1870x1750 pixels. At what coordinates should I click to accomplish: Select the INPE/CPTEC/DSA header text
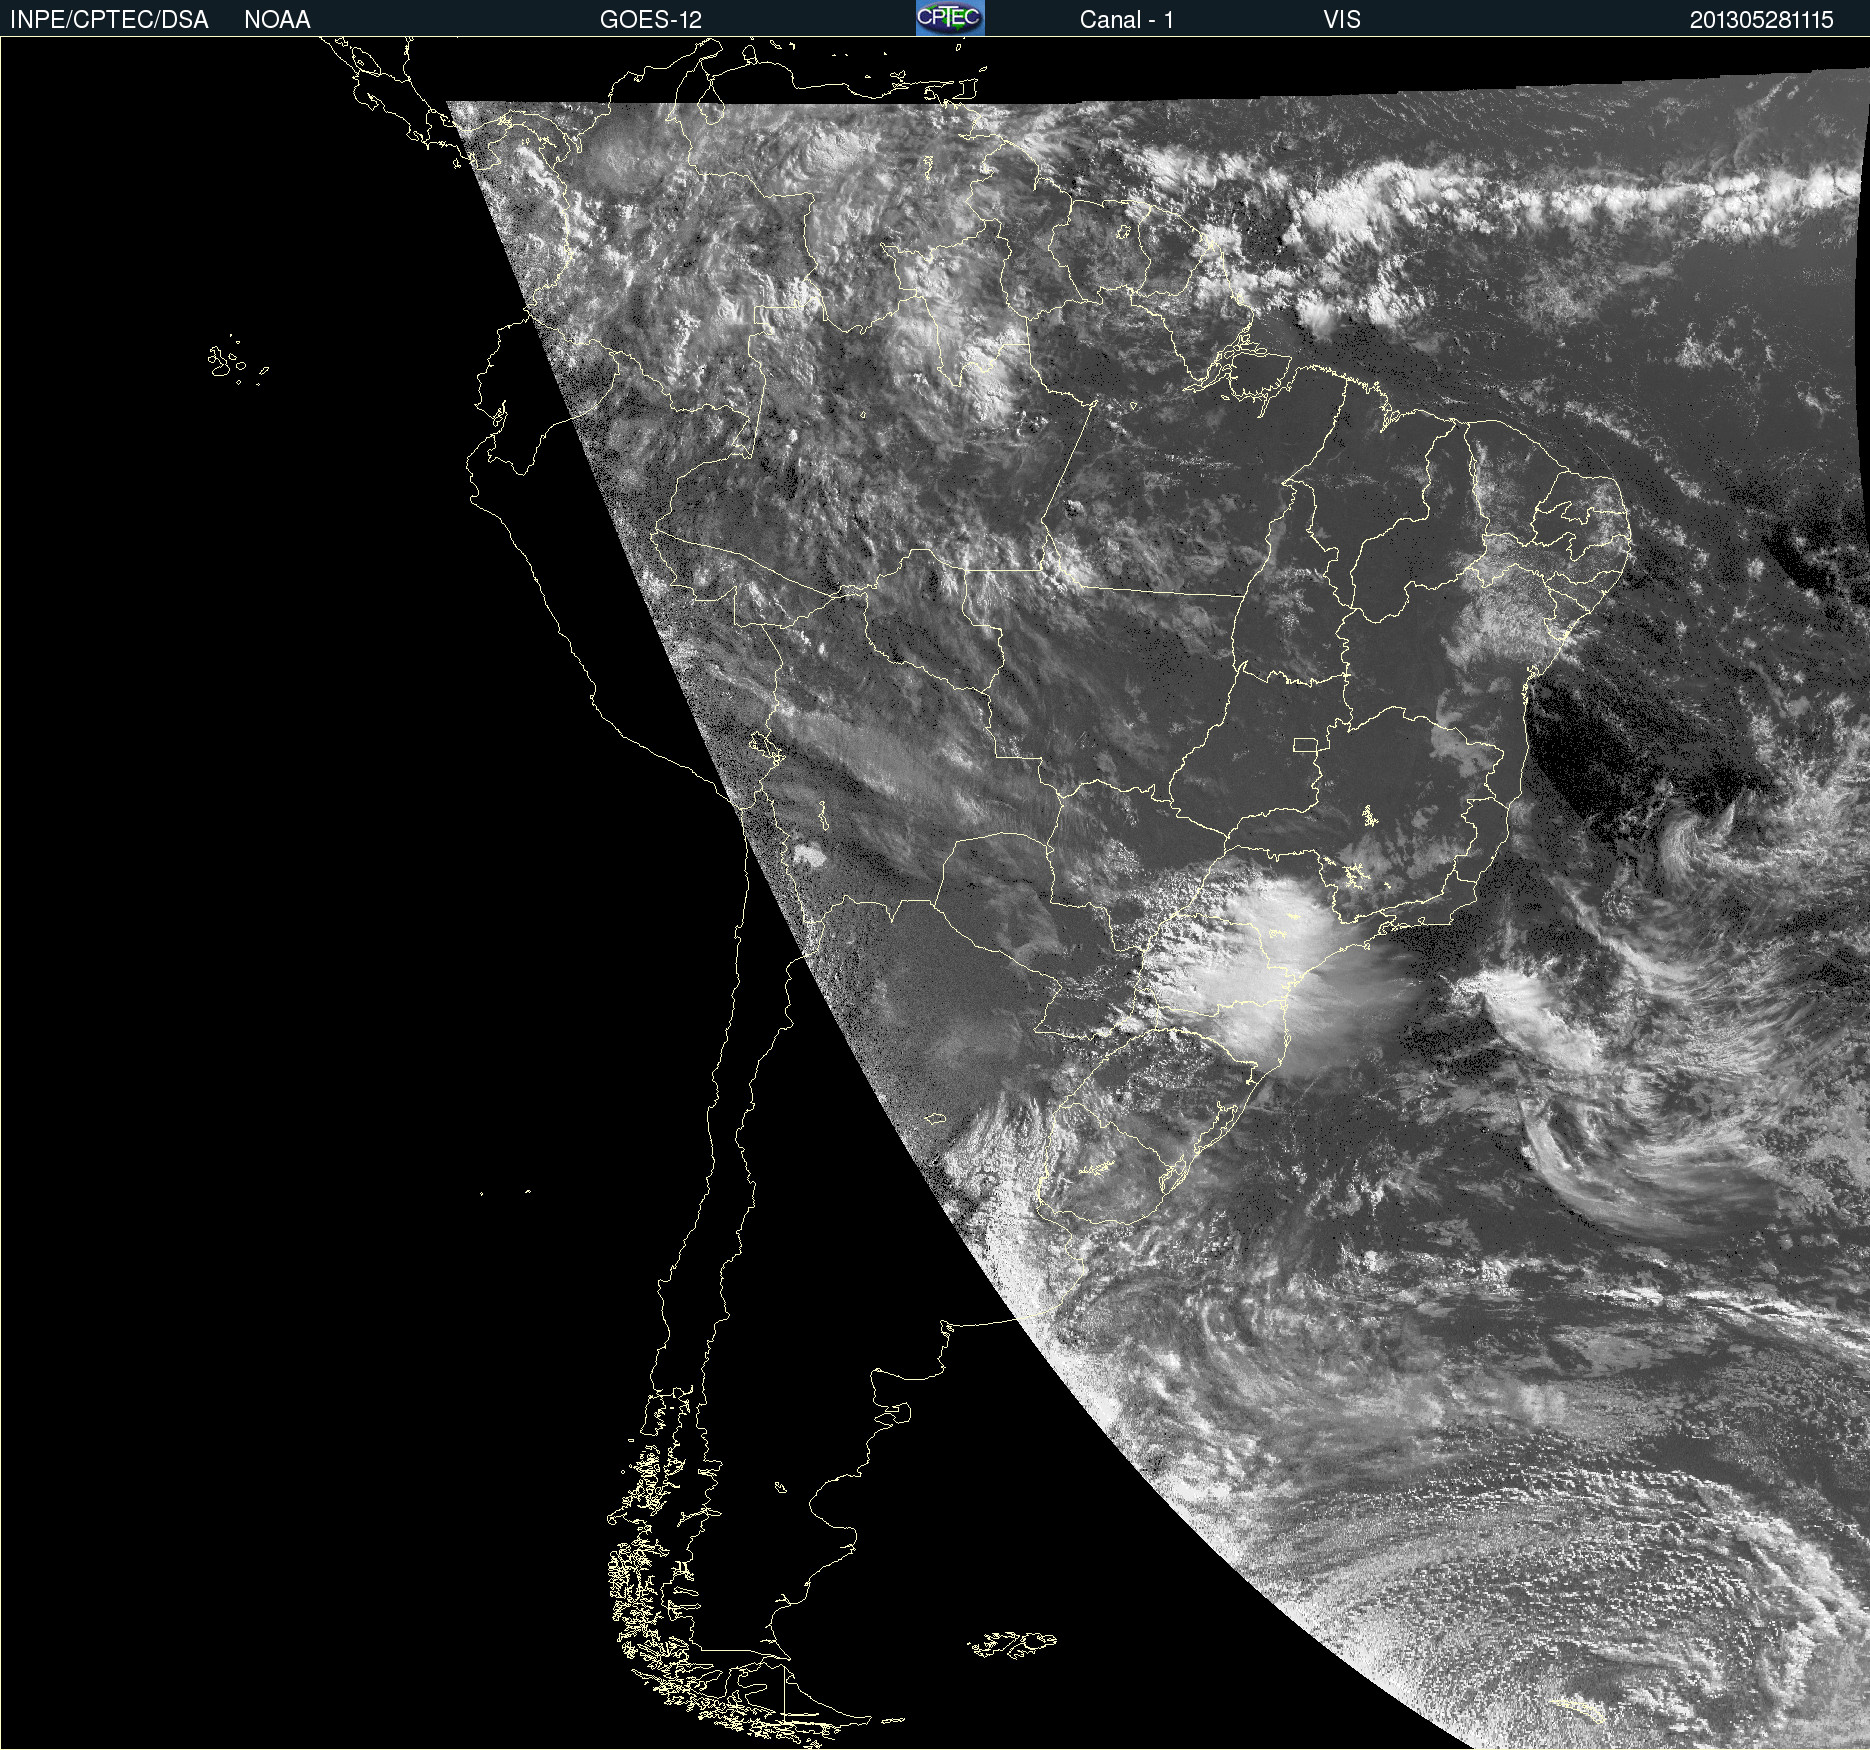[109, 20]
